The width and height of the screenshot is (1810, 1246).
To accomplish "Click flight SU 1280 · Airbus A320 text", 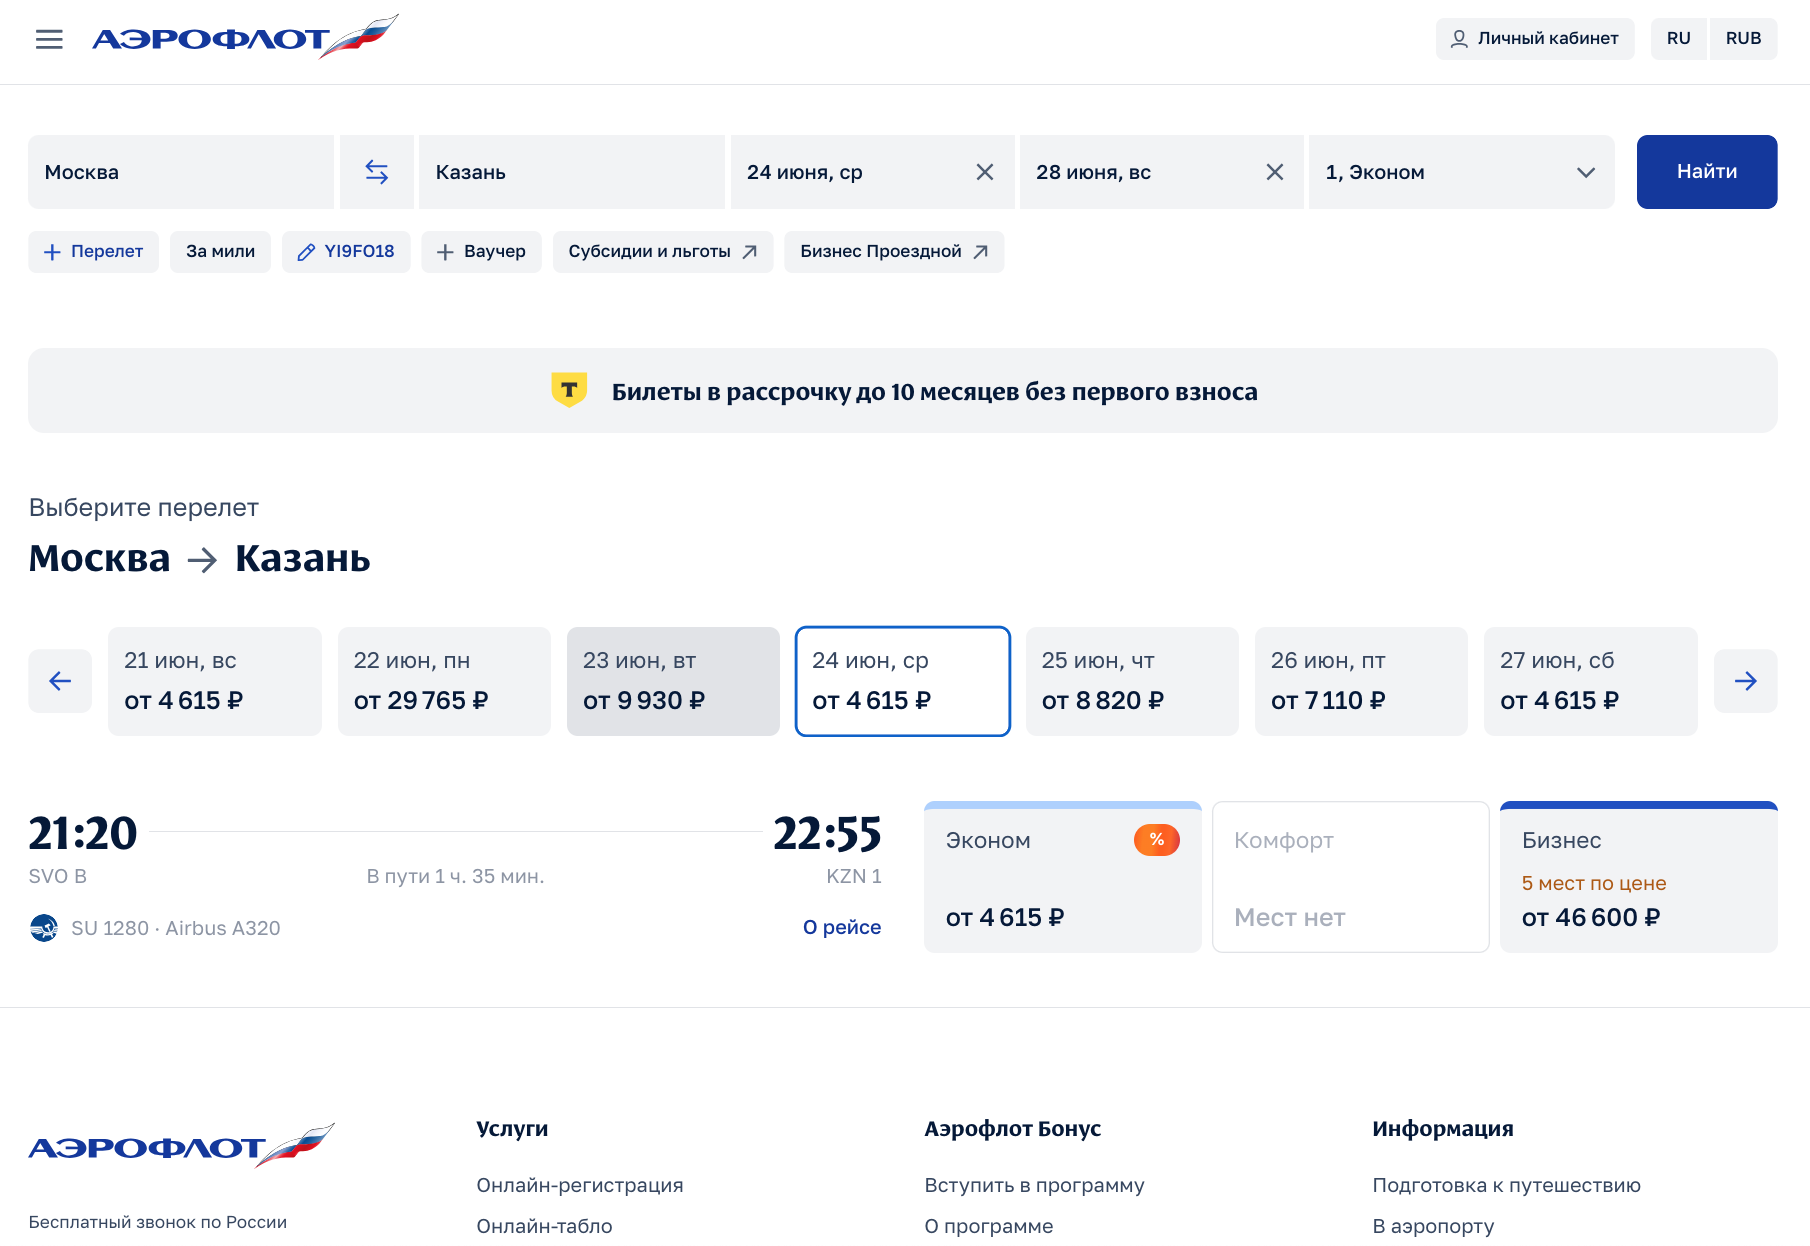I will tap(176, 928).
